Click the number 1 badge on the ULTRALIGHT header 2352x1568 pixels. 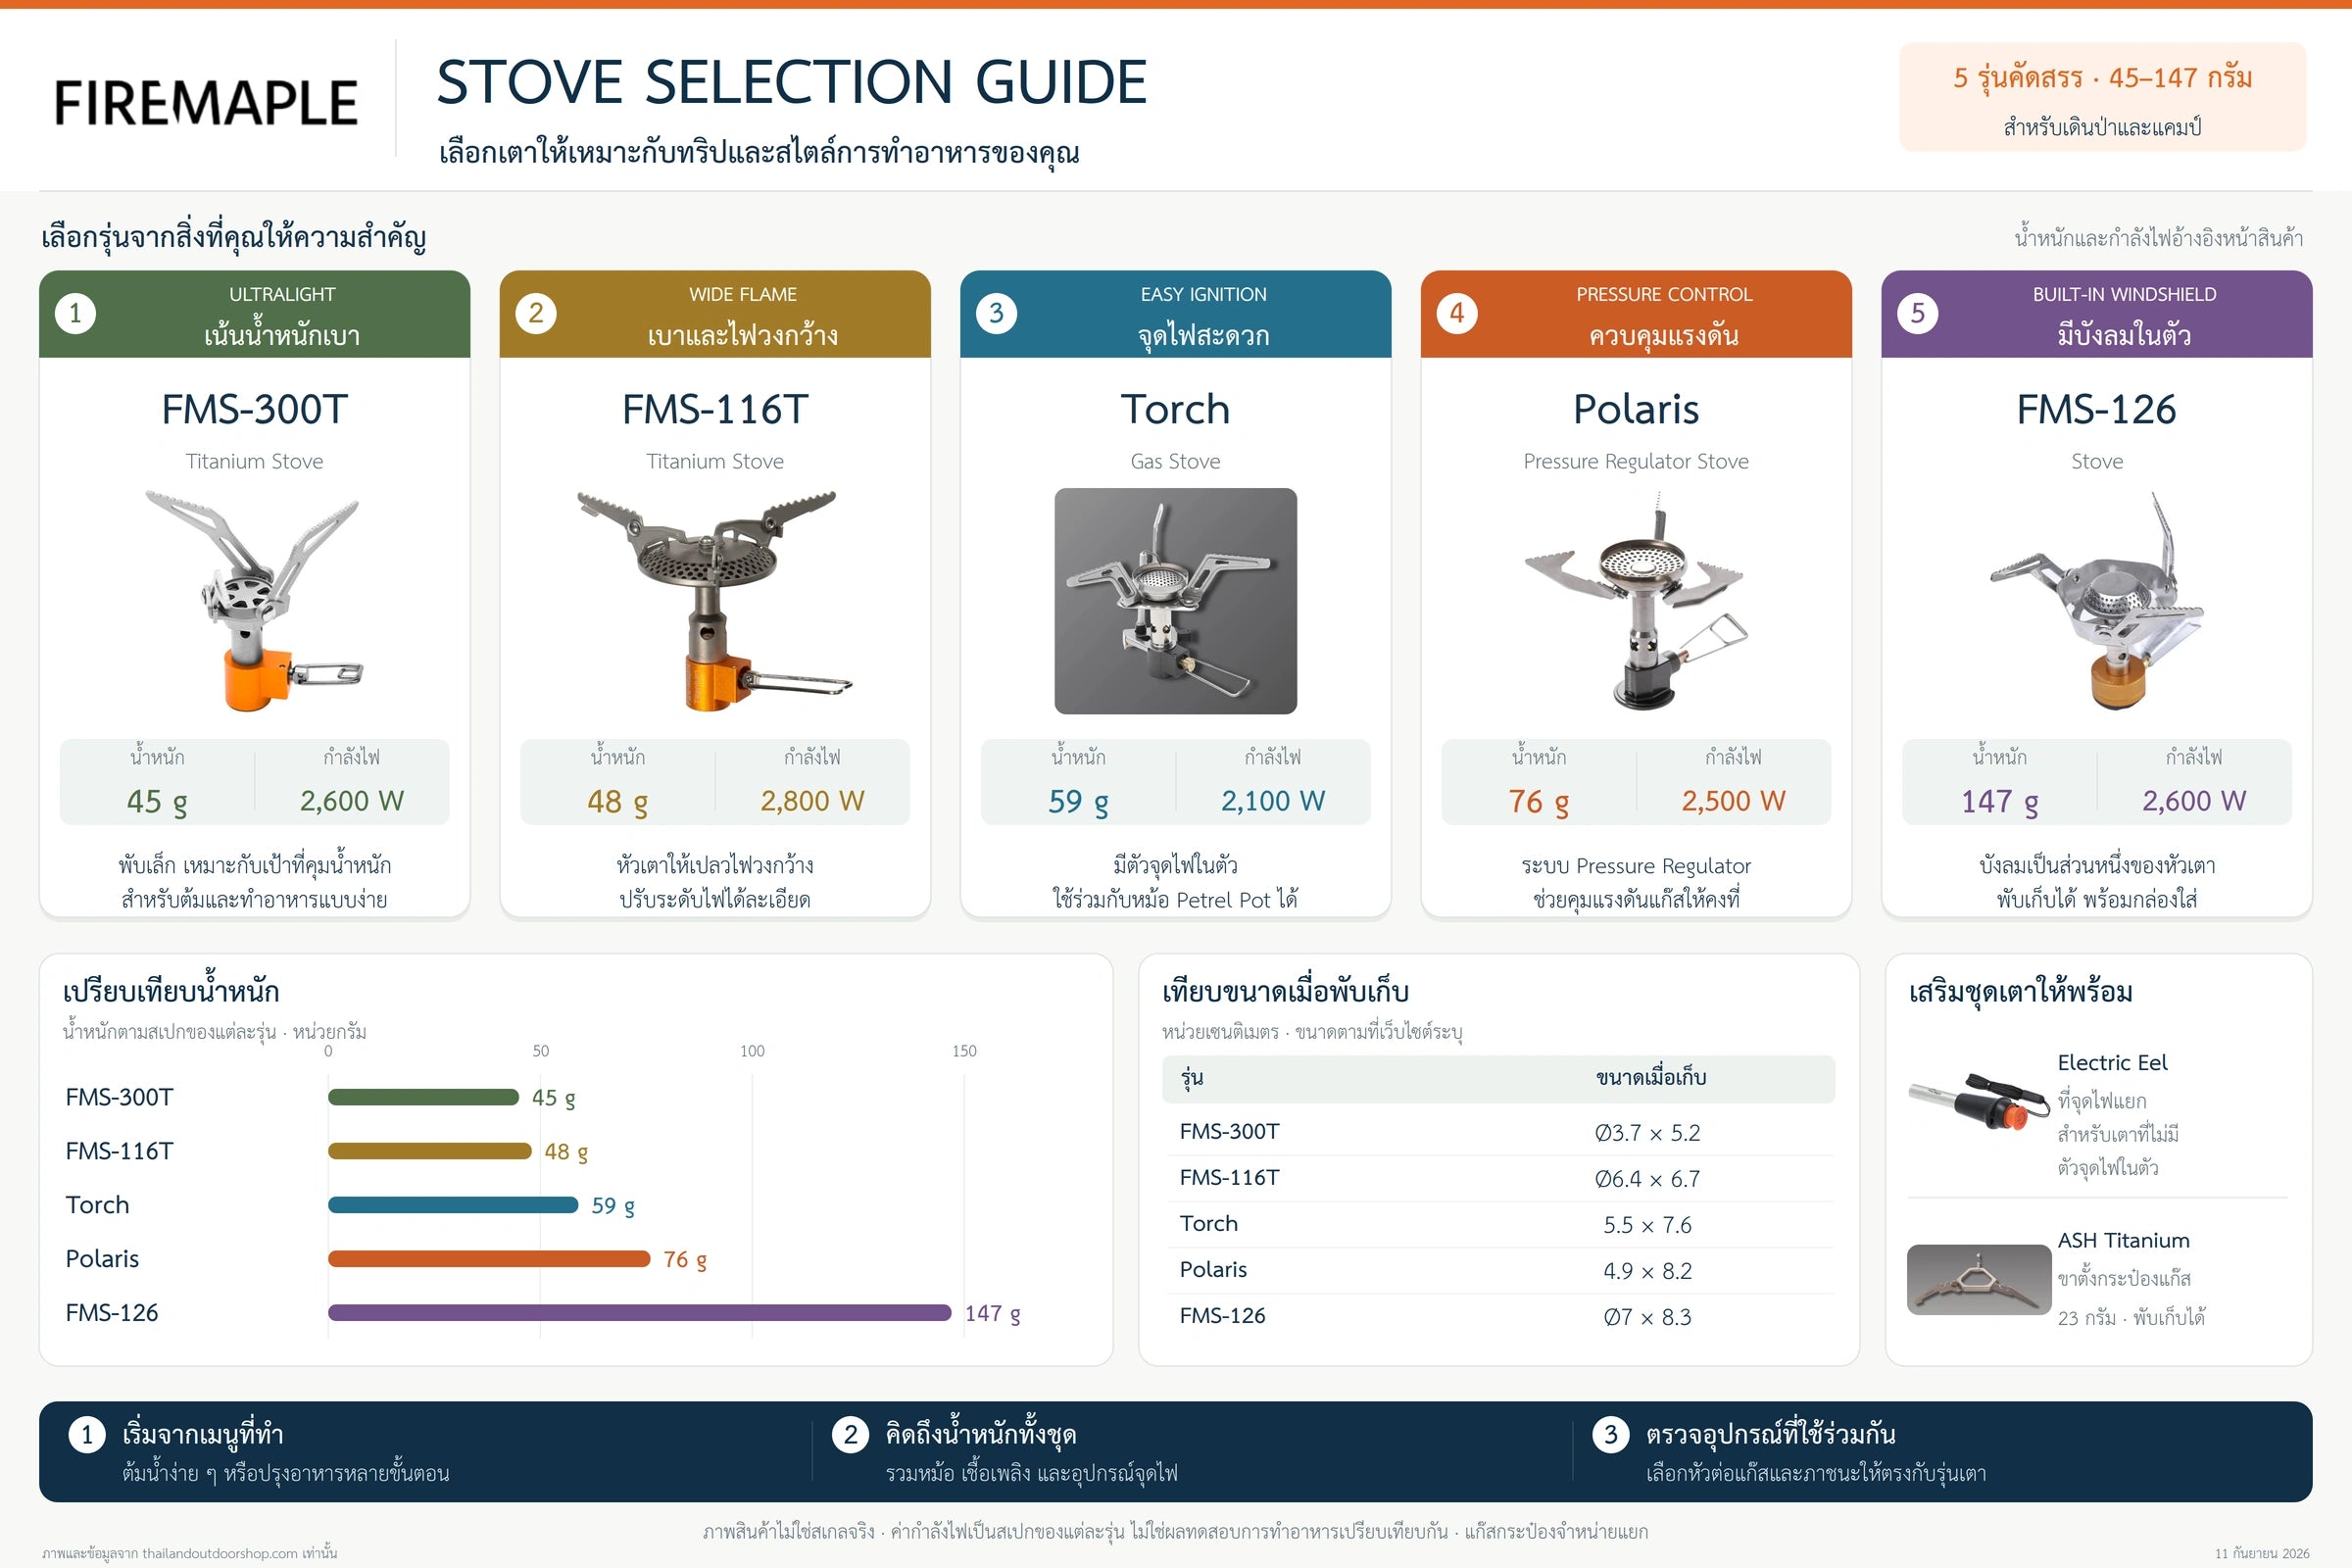click(75, 314)
